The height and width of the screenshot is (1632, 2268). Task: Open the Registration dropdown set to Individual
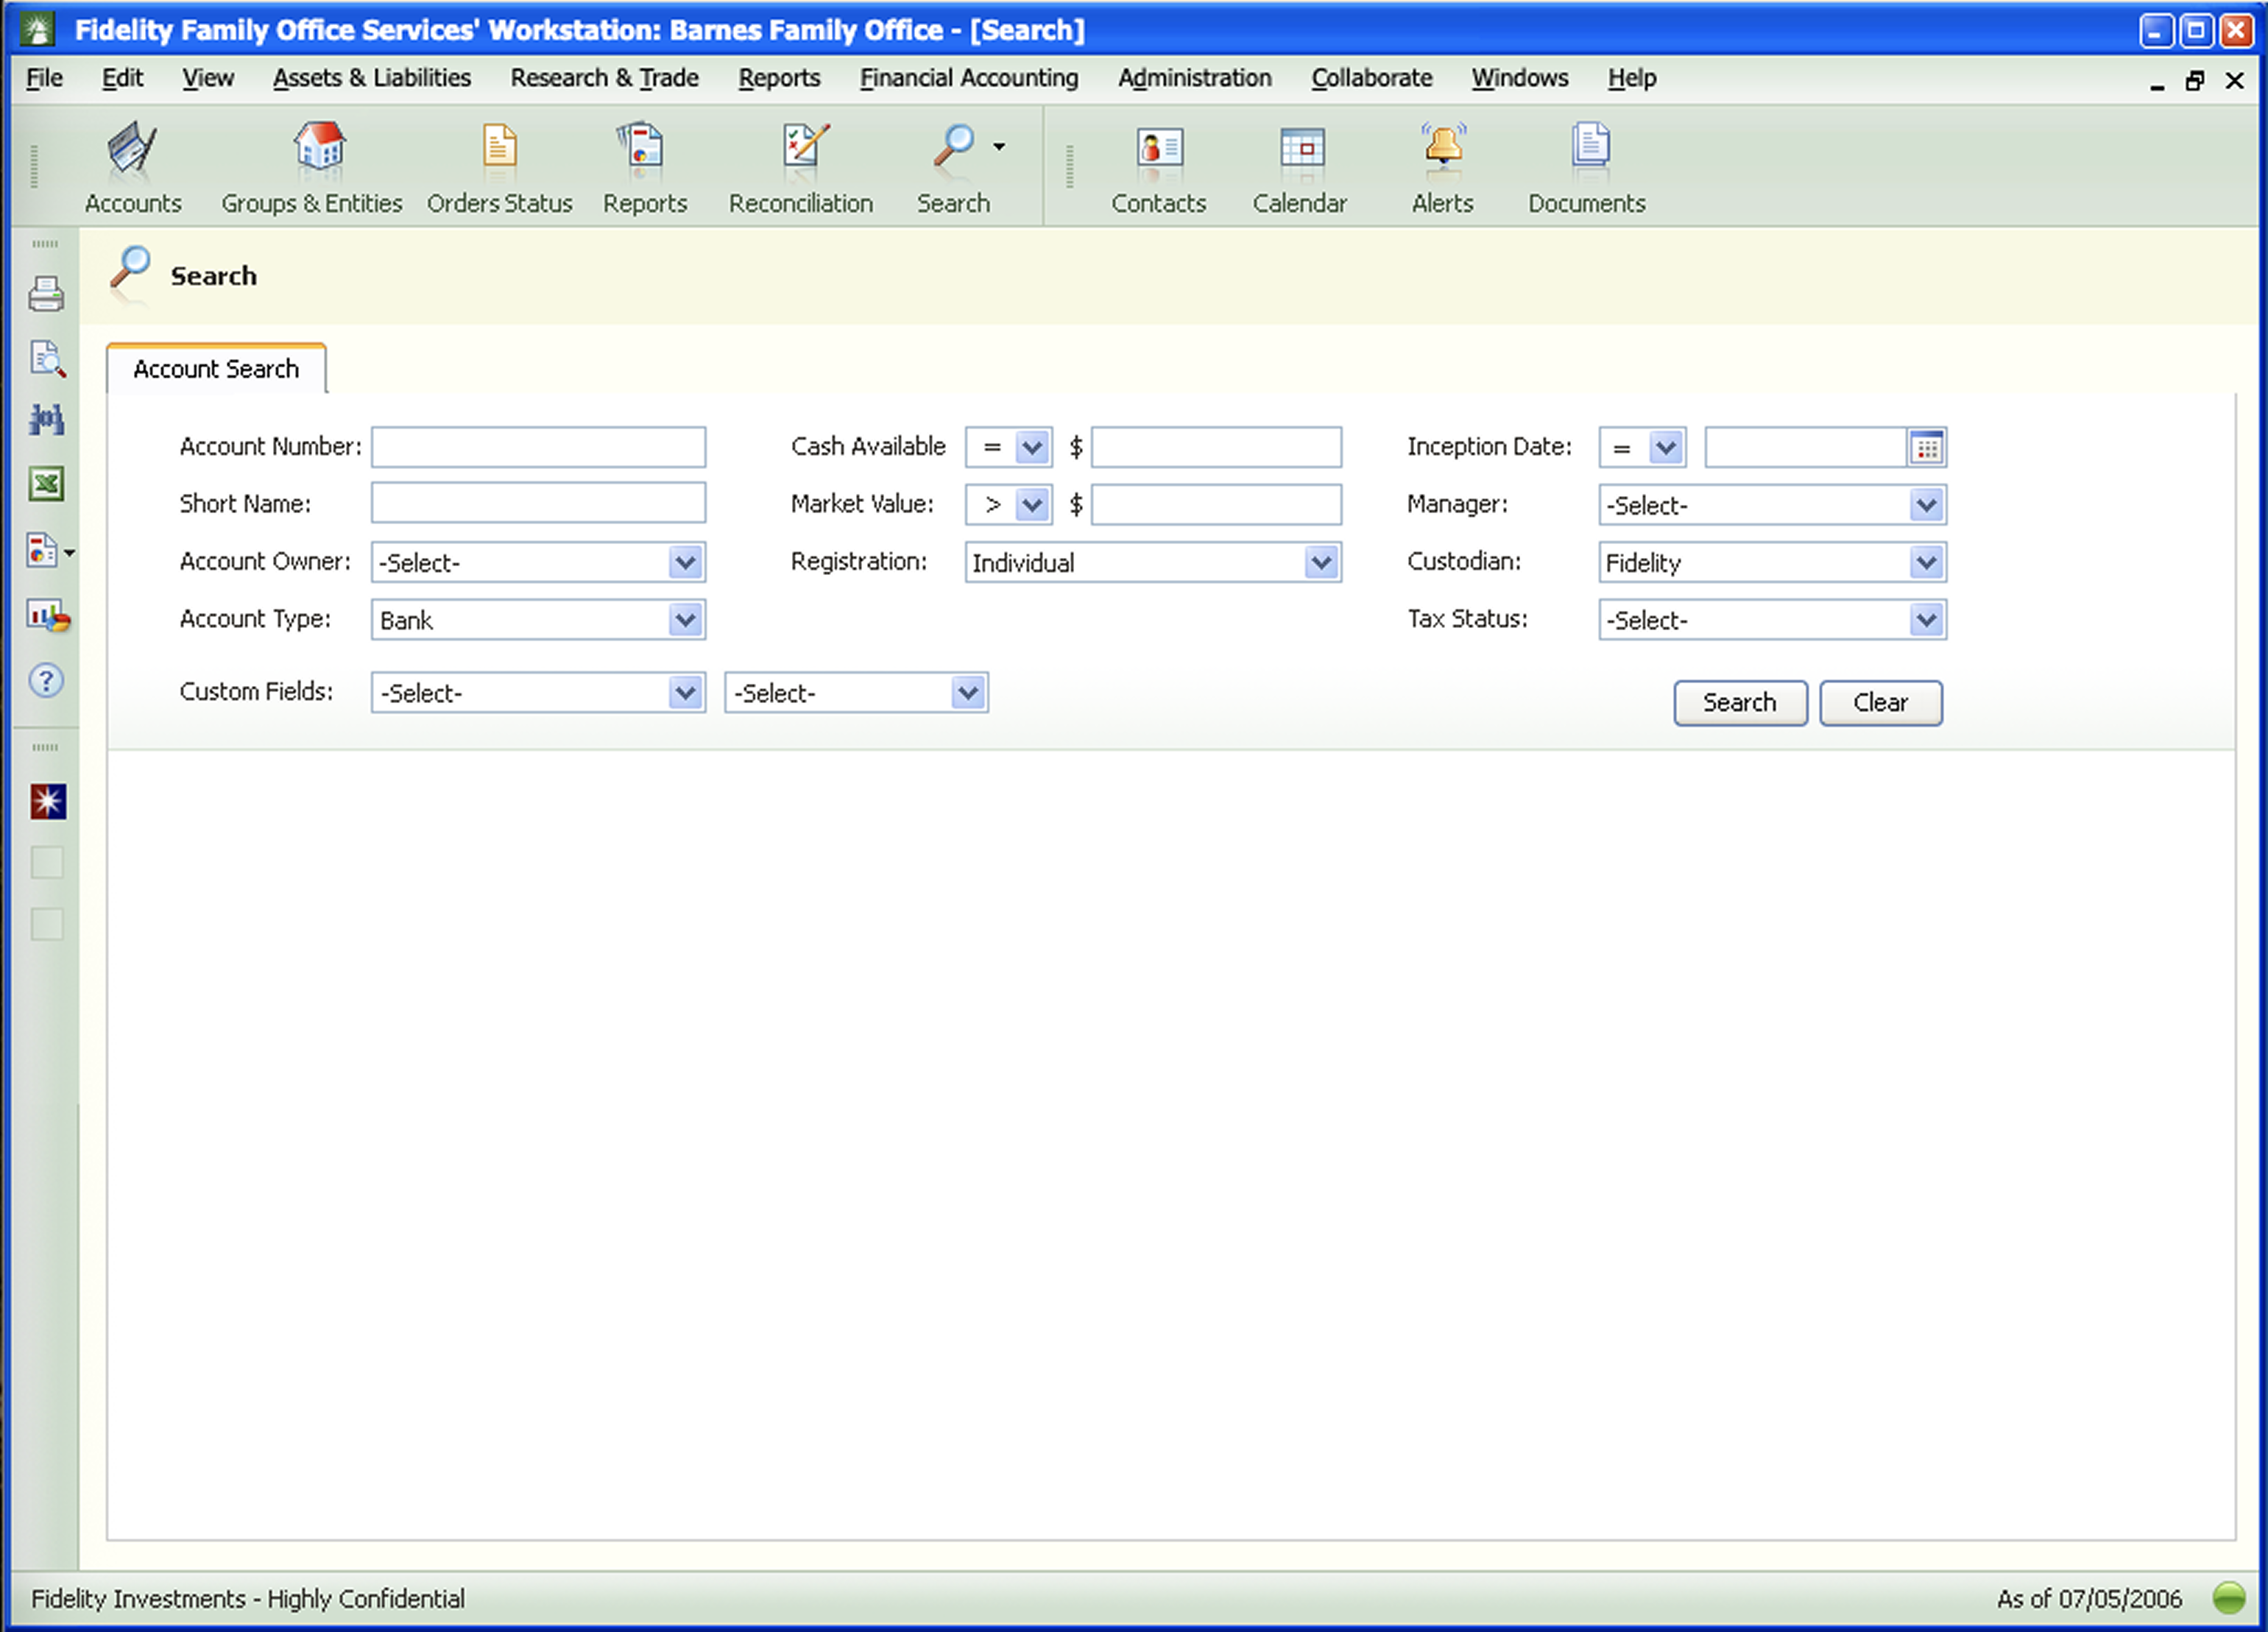tap(1321, 563)
